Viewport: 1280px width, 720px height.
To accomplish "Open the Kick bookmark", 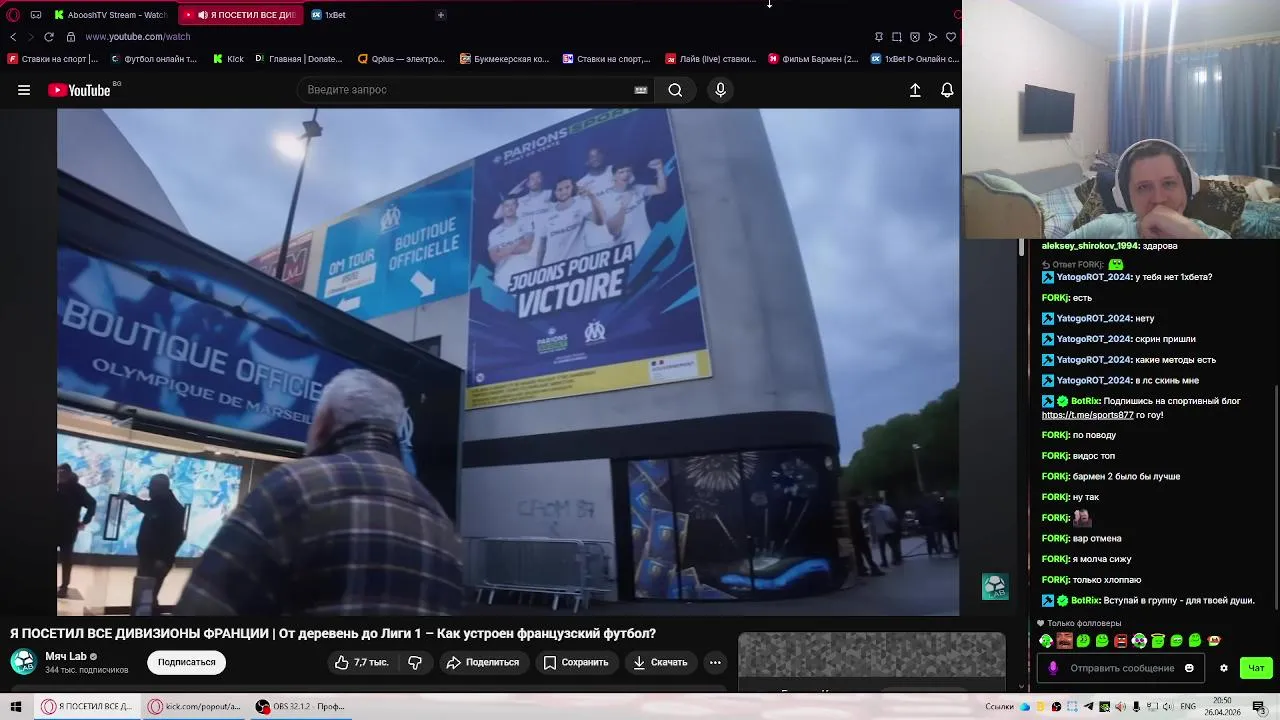I will (x=229, y=59).
